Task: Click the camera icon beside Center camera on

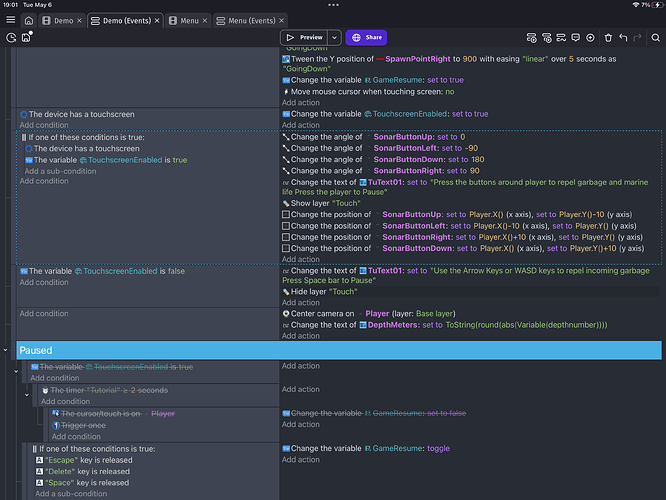Action: point(286,314)
